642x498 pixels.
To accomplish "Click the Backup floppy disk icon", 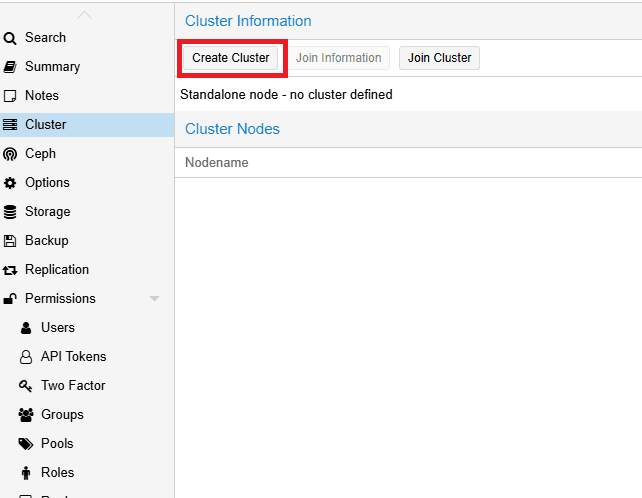I will pyautogui.click(x=10, y=241).
